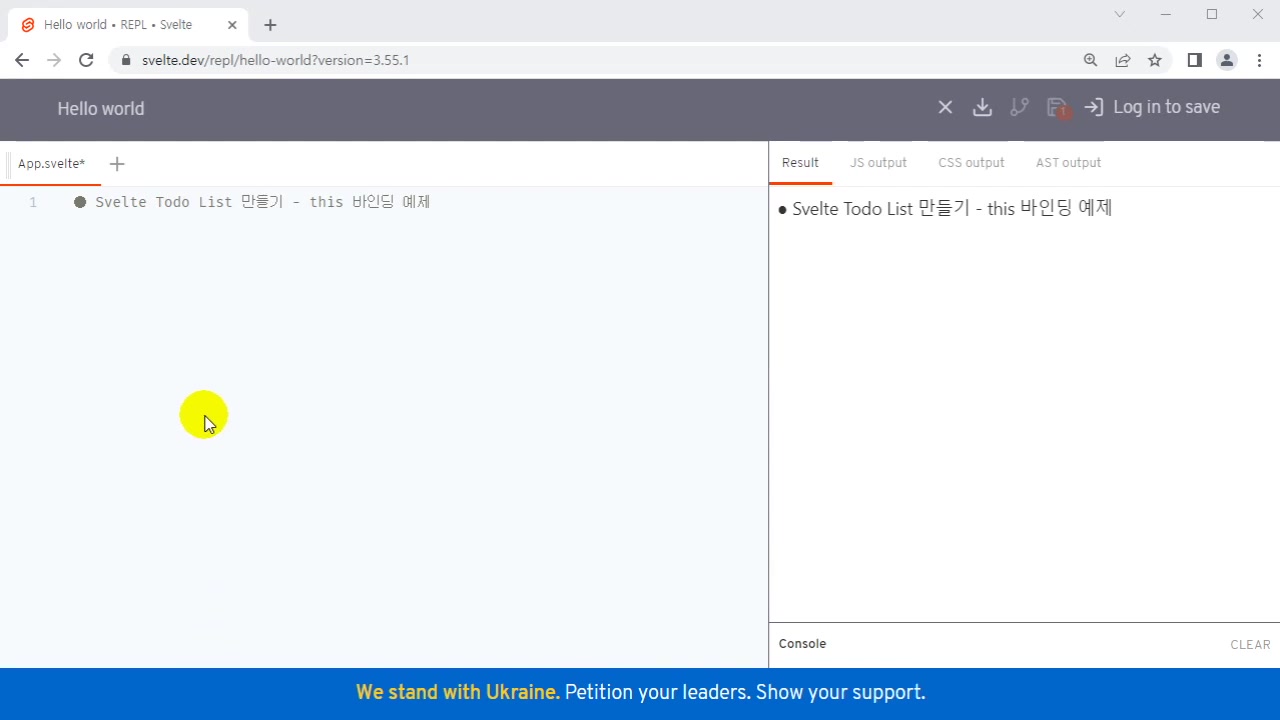Click the share page icon in address bar

click(x=1123, y=60)
